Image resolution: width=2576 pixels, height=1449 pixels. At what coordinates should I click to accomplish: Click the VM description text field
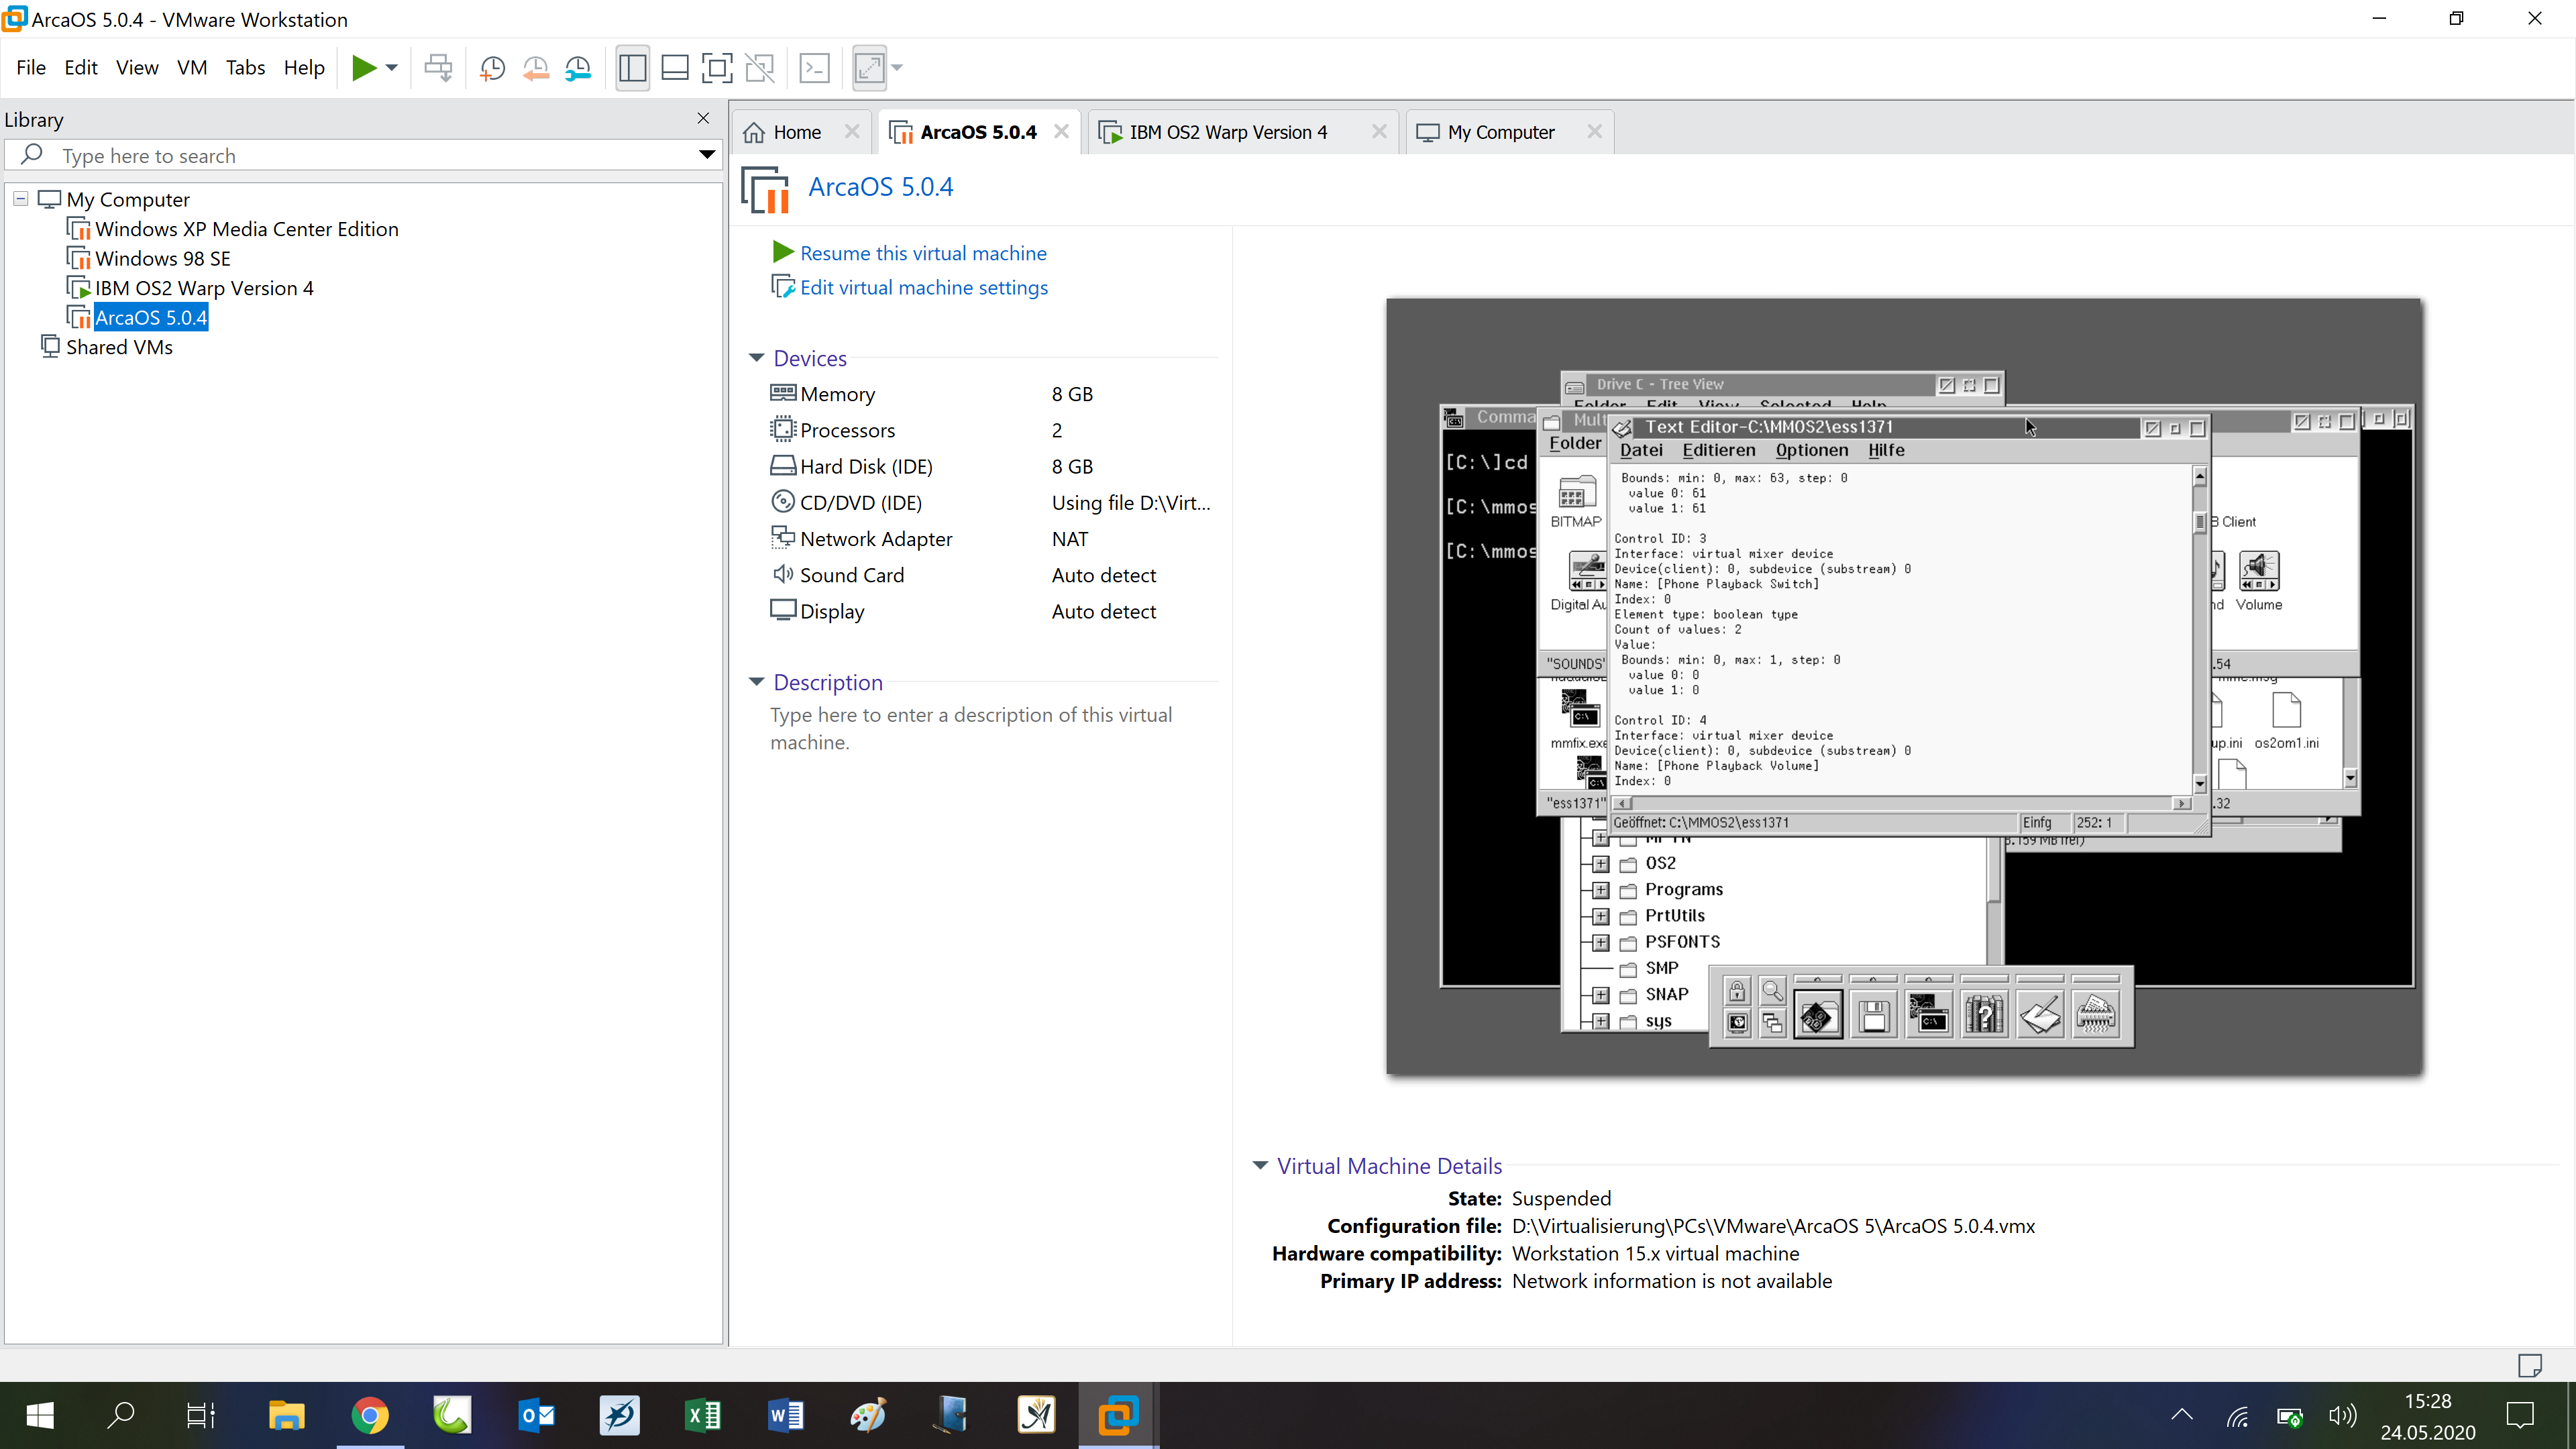pyautogui.click(x=972, y=728)
